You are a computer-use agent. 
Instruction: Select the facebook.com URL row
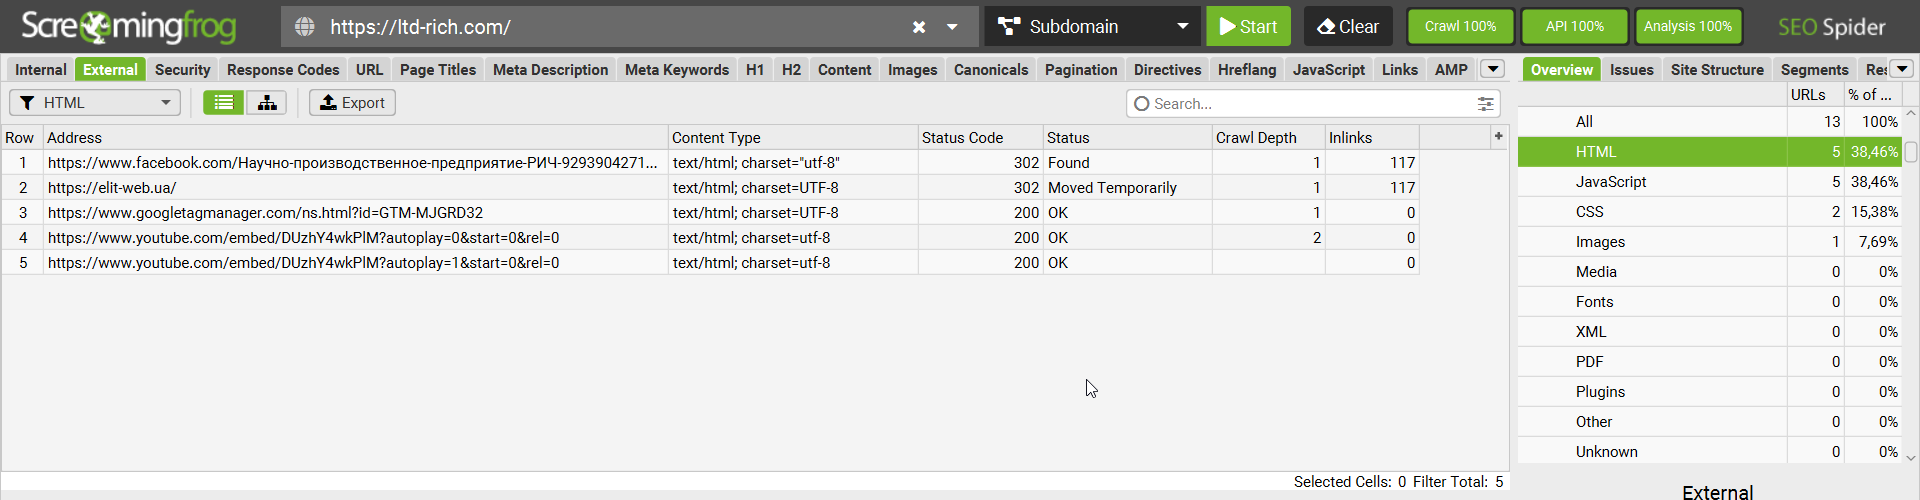(710, 162)
